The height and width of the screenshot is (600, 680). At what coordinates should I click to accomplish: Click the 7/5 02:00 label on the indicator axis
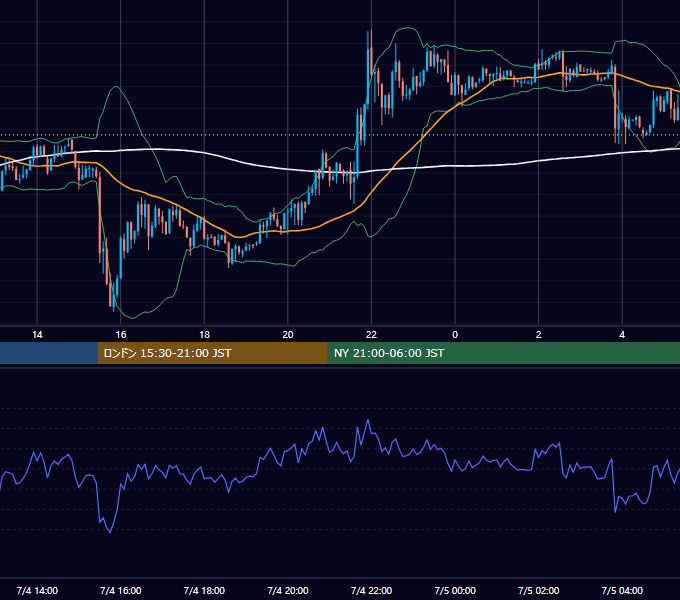539,590
